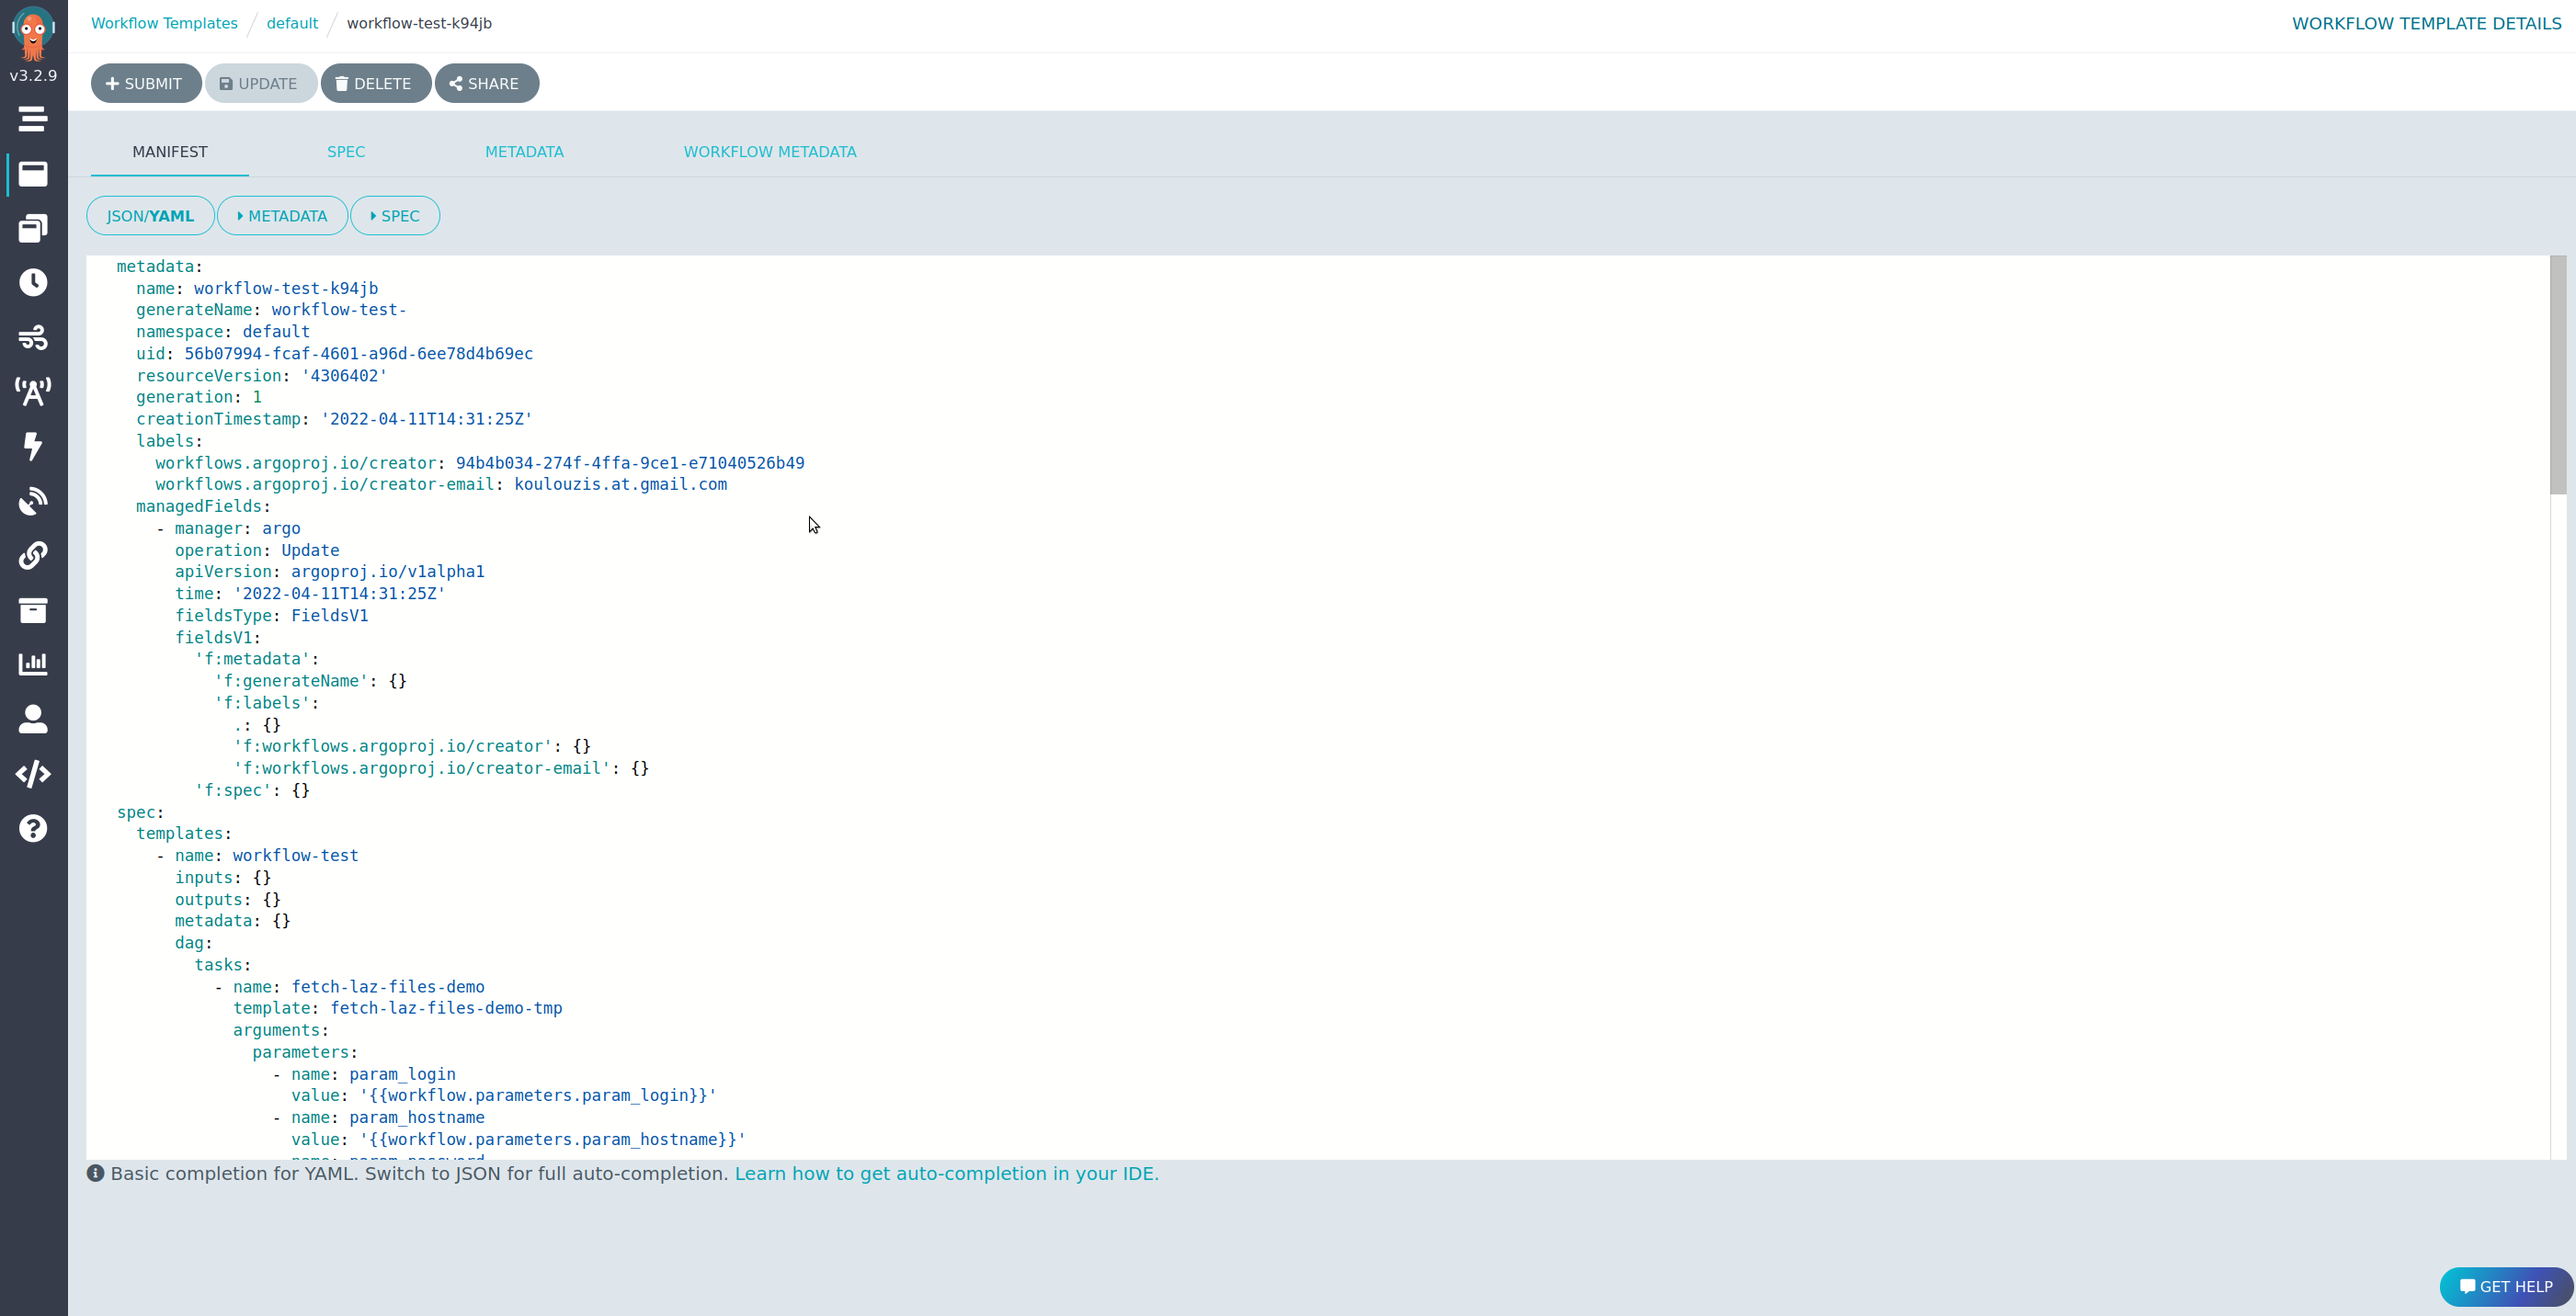Open the Workflows list in the sidebar
Viewport: 2576px width, 1316px height.
point(33,175)
